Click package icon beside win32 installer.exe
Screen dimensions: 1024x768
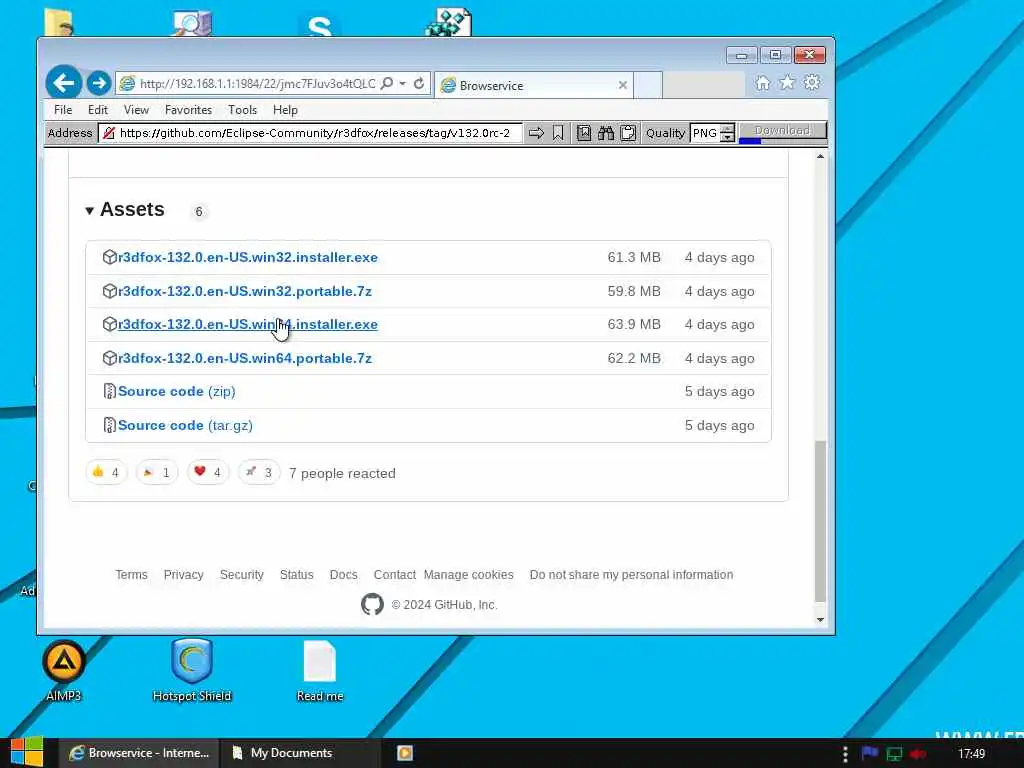point(110,257)
